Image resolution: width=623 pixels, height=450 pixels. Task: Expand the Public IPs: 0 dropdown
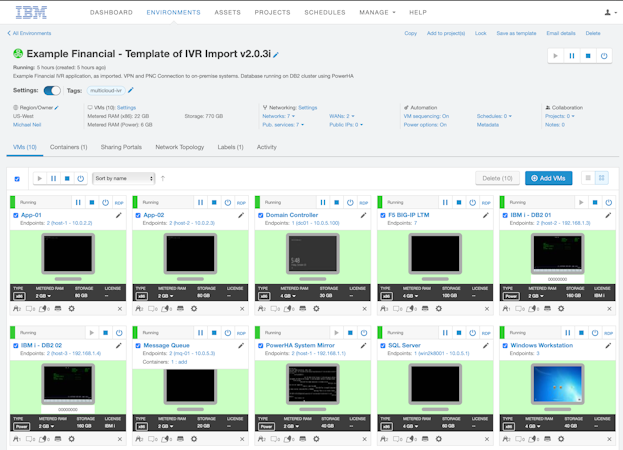coord(346,125)
